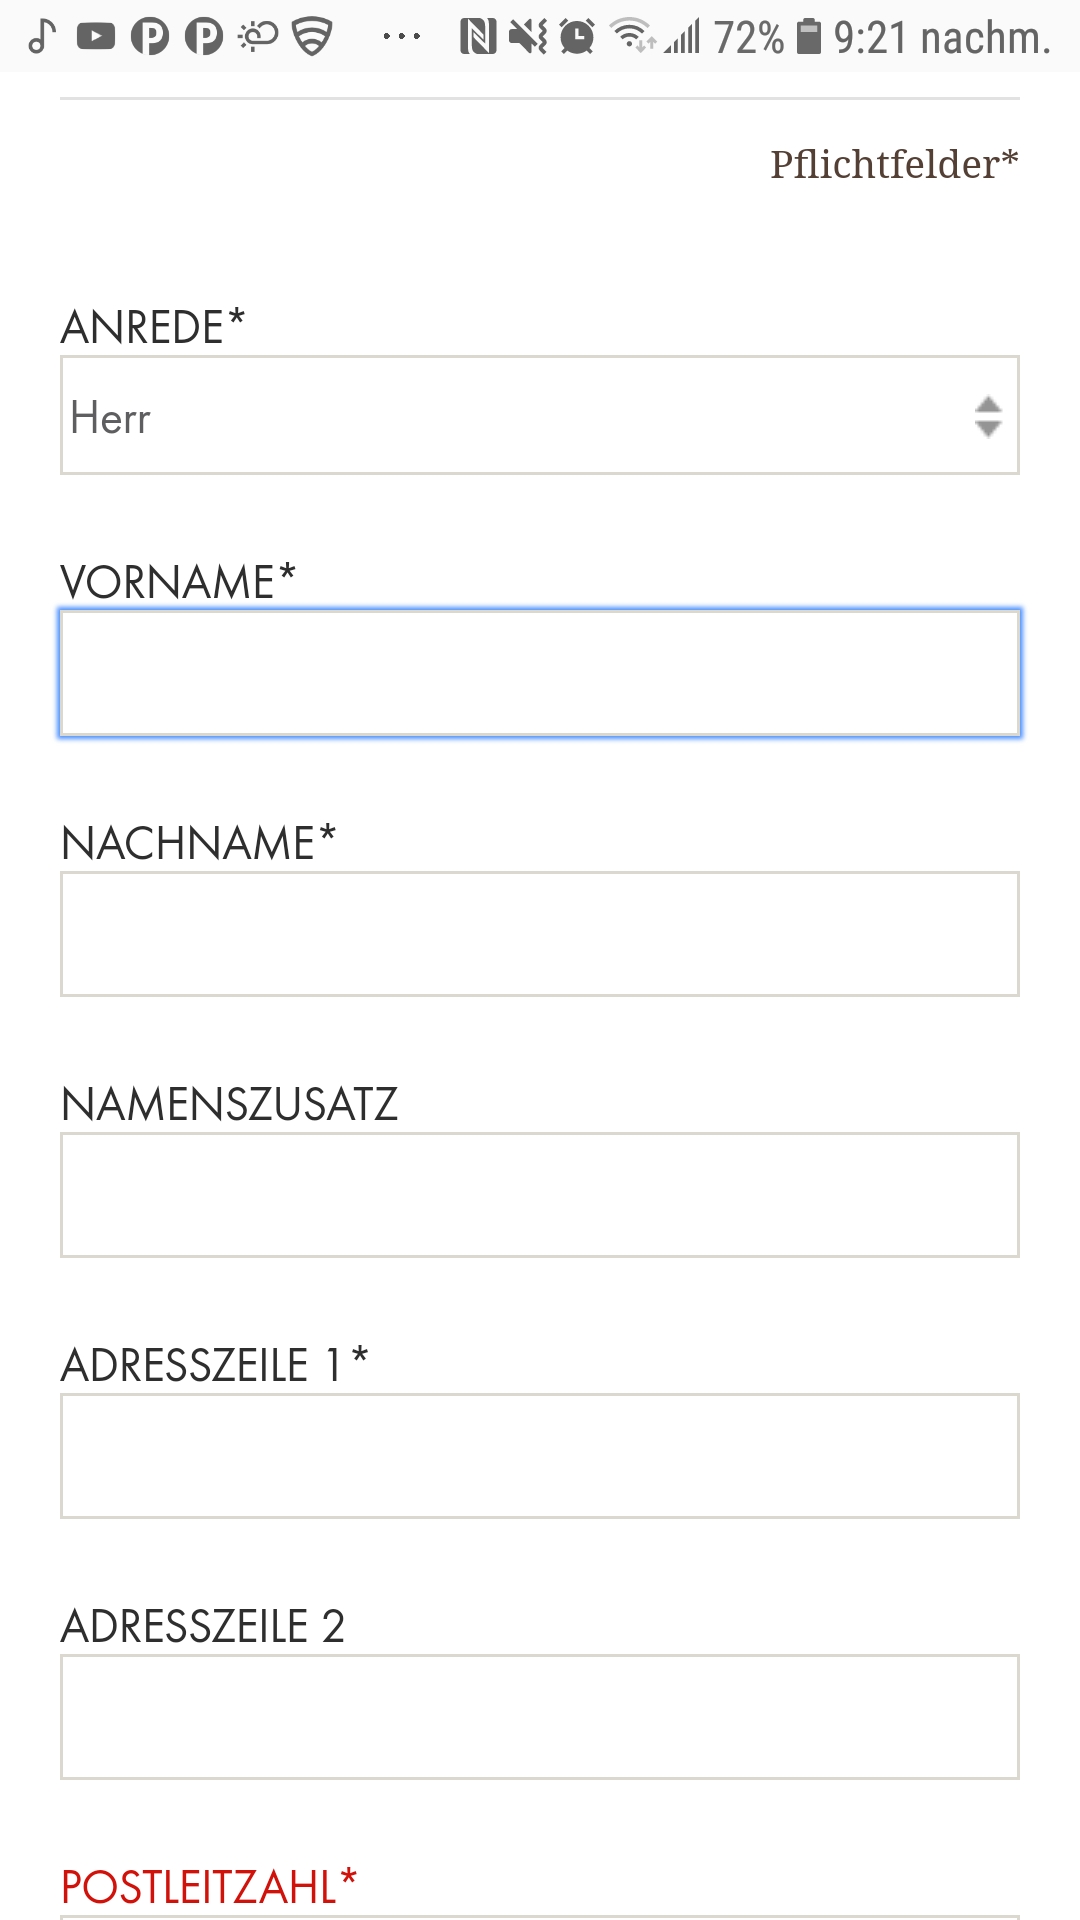This screenshot has width=1080, height=1920.
Task: Tap the NFC status icon
Action: [478, 35]
